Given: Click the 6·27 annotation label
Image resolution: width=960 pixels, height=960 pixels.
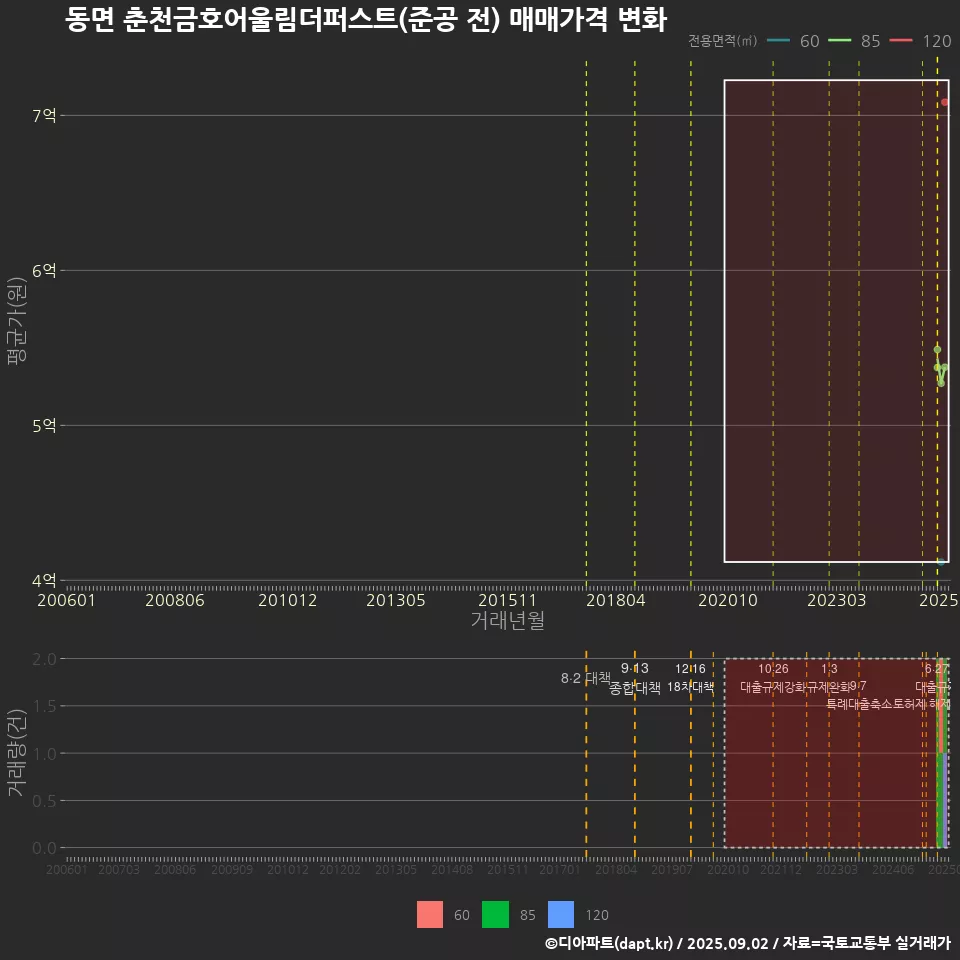Looking at the screenshot, I should coord(936,669).
